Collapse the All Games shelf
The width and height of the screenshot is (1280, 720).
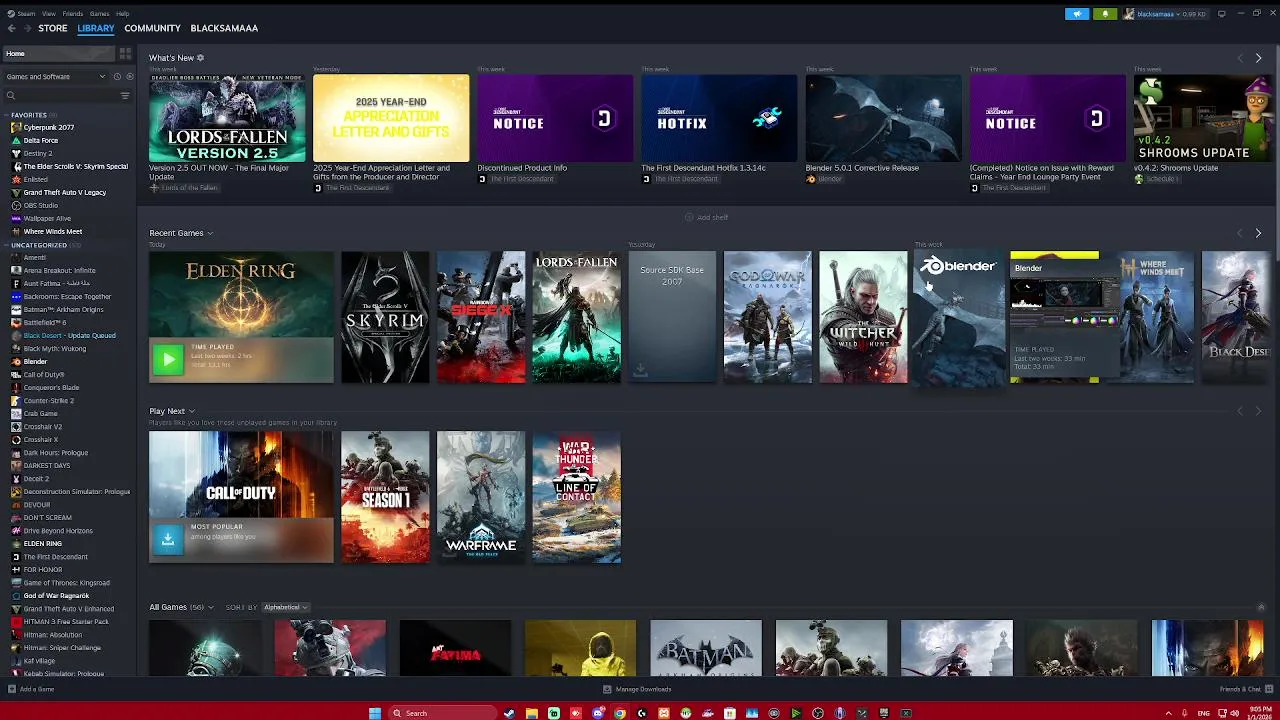click(1260, 607)
